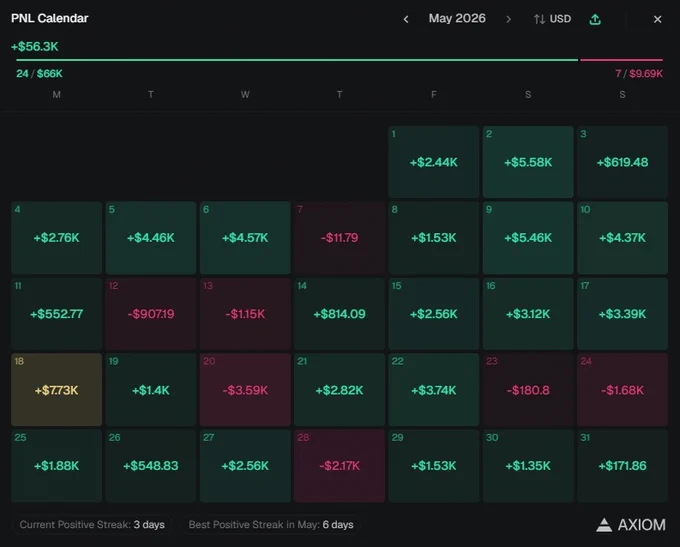Select May 20 cell showing -$3.59K

[x=245, y=390]
